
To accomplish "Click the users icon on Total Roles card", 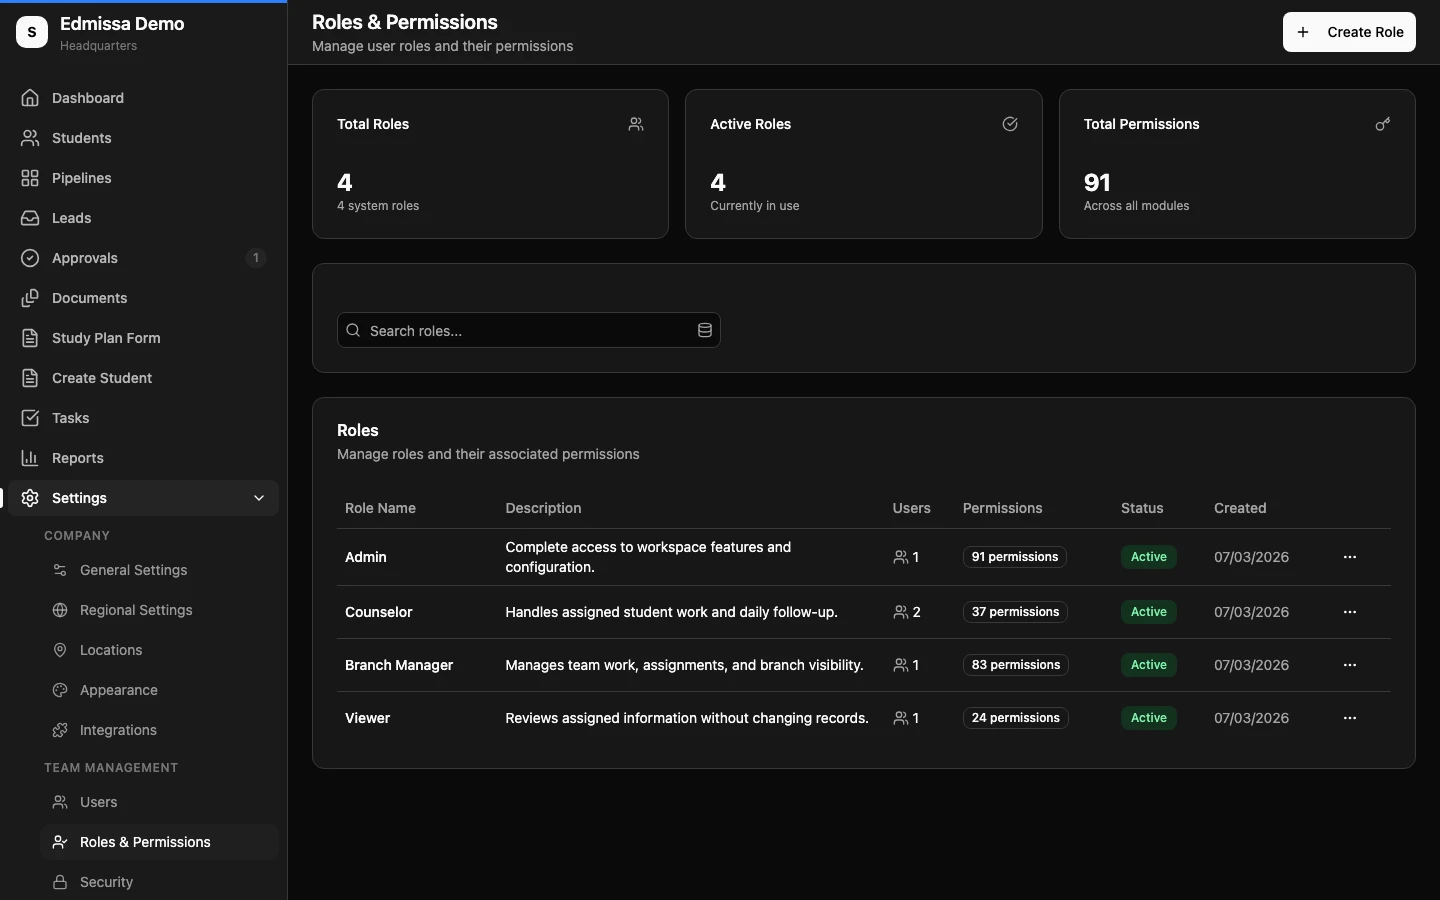I will (x=636, y=124).
